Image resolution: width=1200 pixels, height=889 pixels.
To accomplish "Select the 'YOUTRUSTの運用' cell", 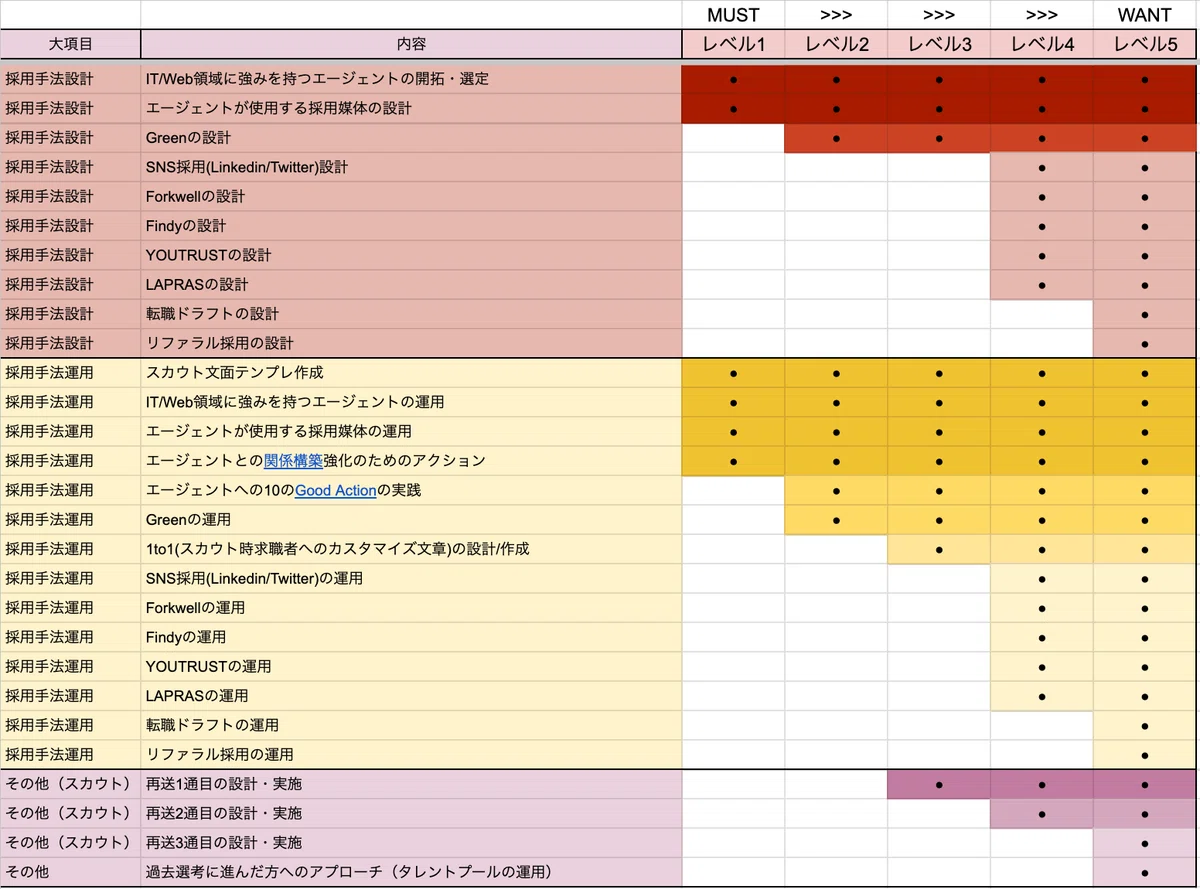I will pos(411,666).
